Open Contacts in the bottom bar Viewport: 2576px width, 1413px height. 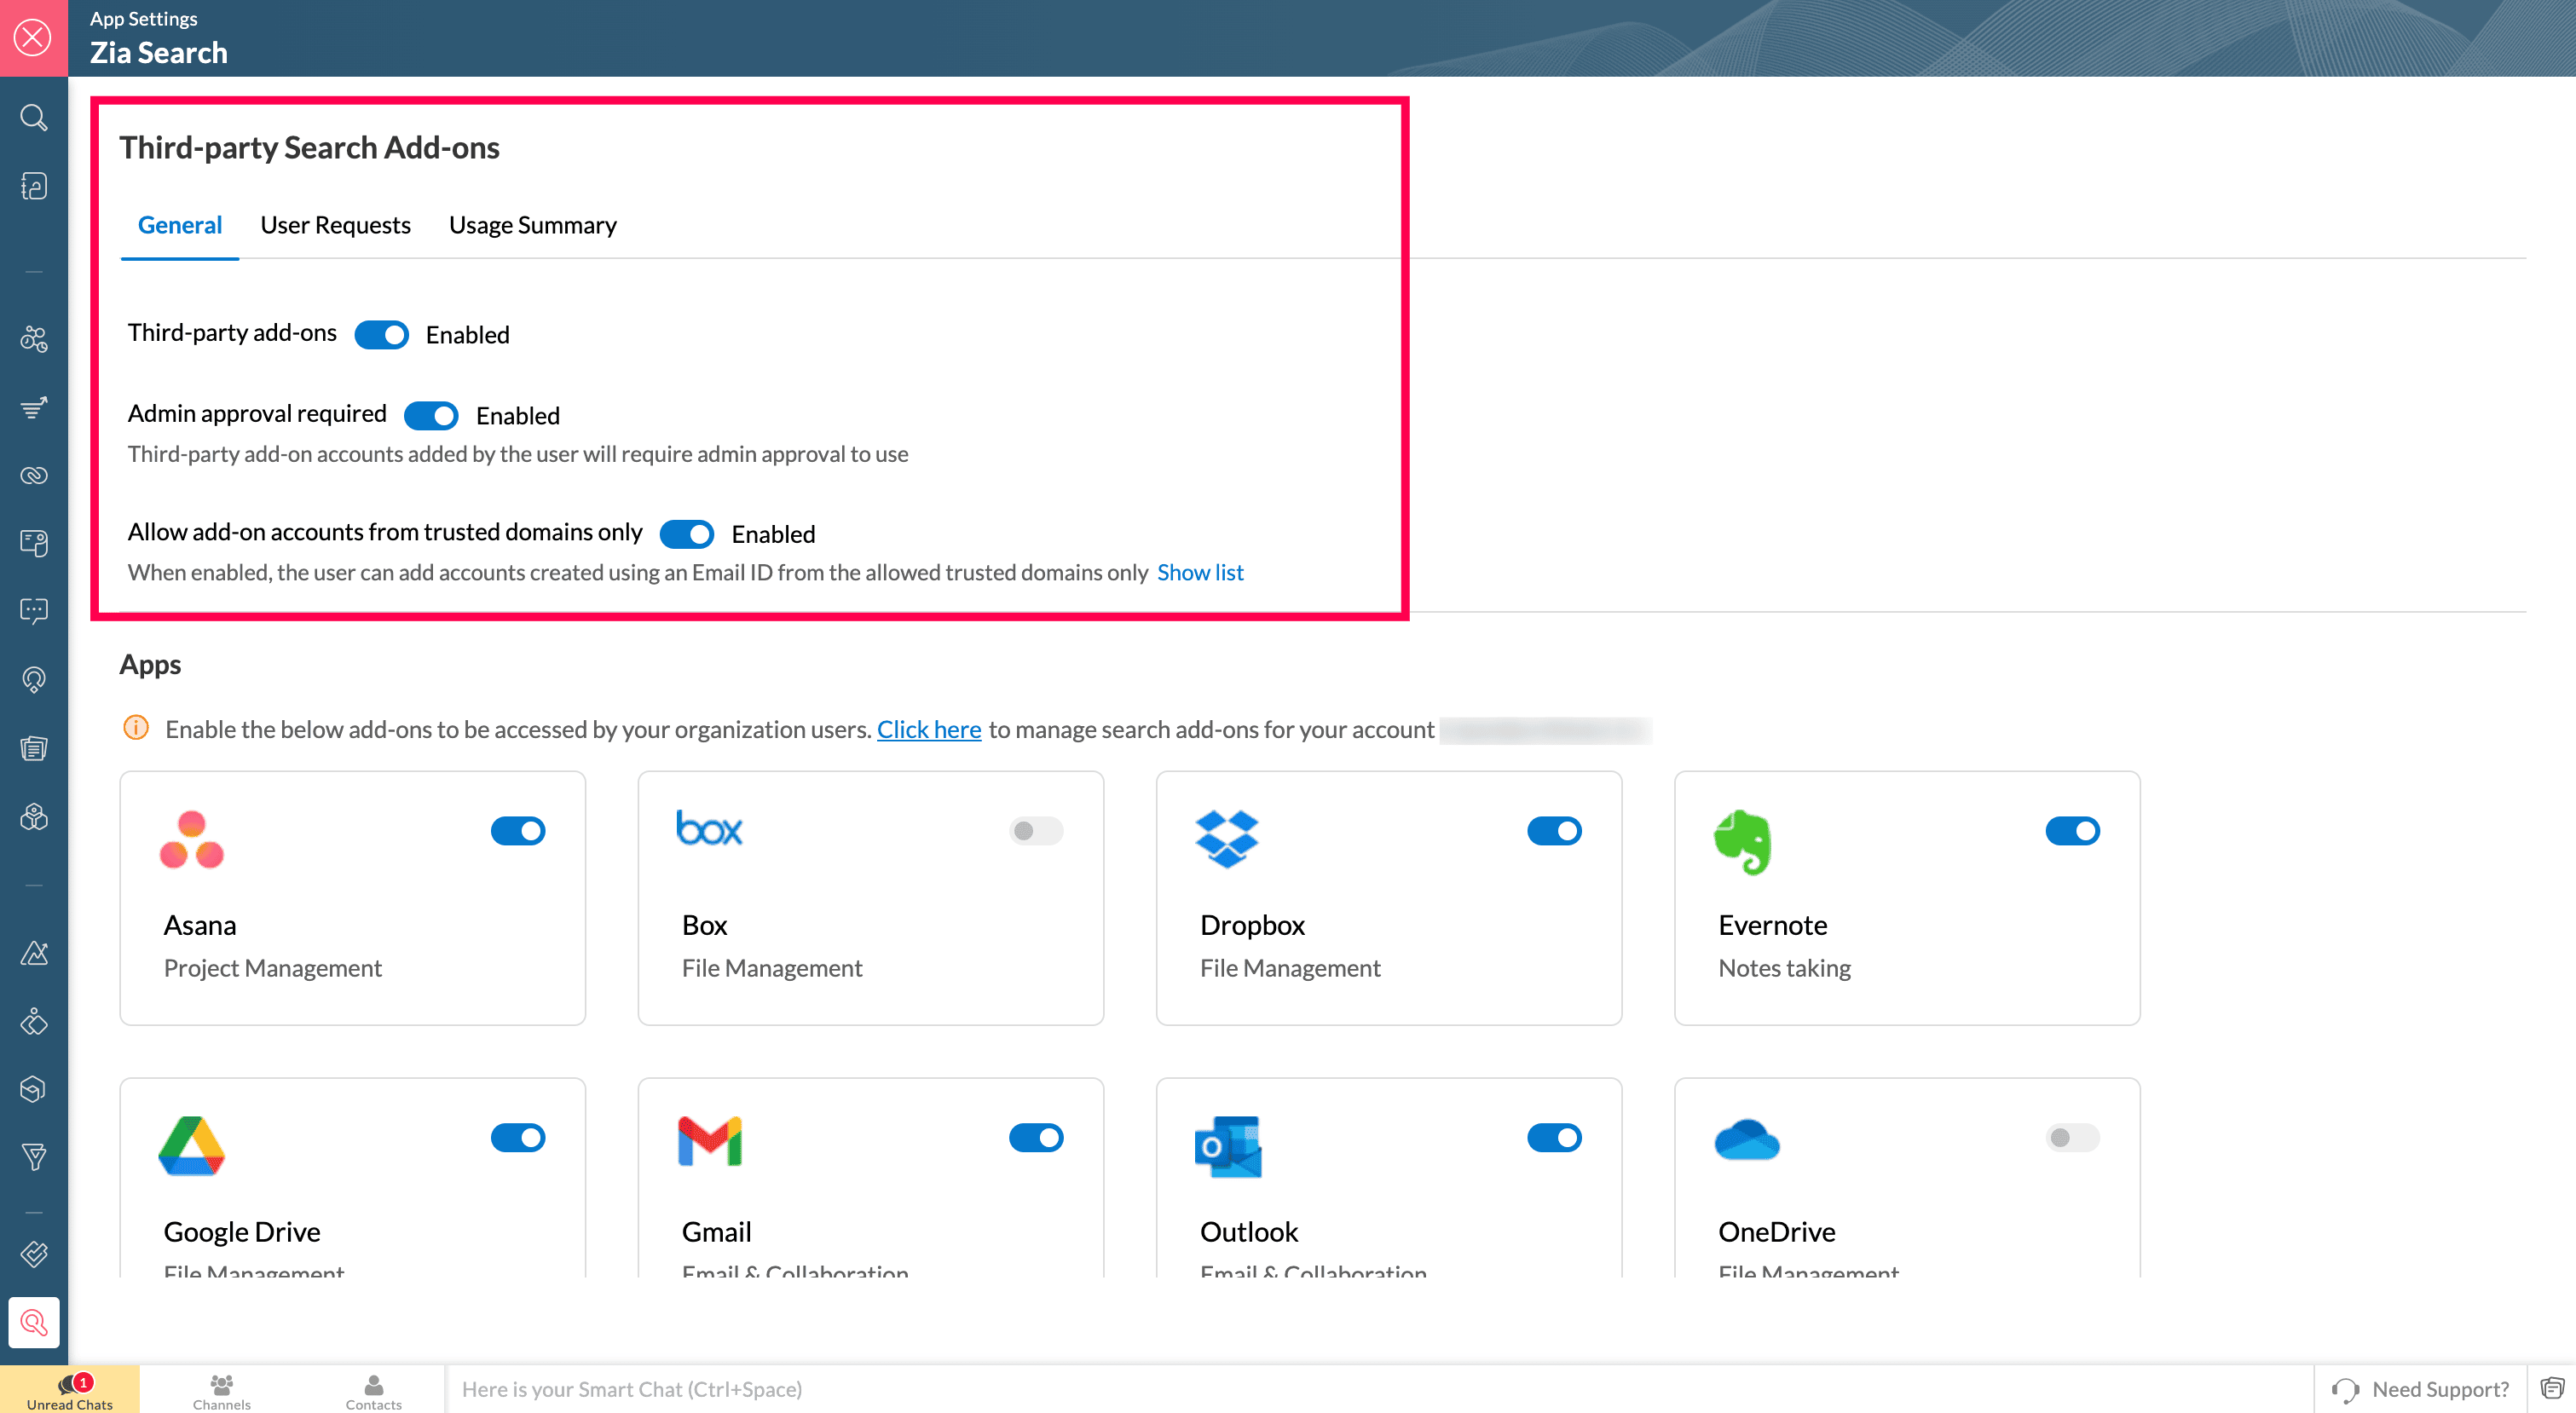click(x=373, y=1390)
